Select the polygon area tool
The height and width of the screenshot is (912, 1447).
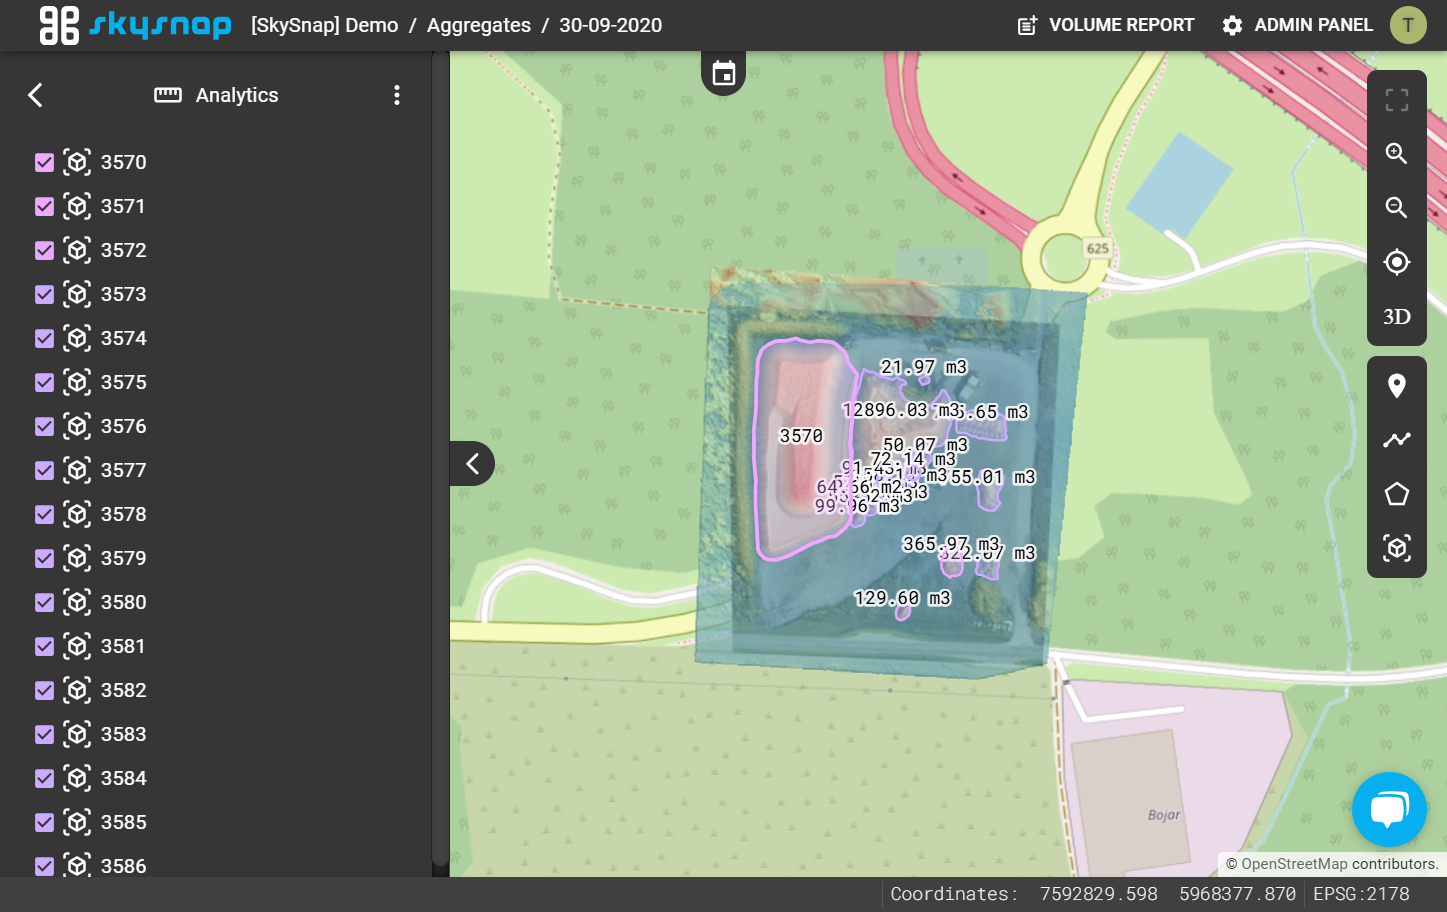(x=1397, y=494)
